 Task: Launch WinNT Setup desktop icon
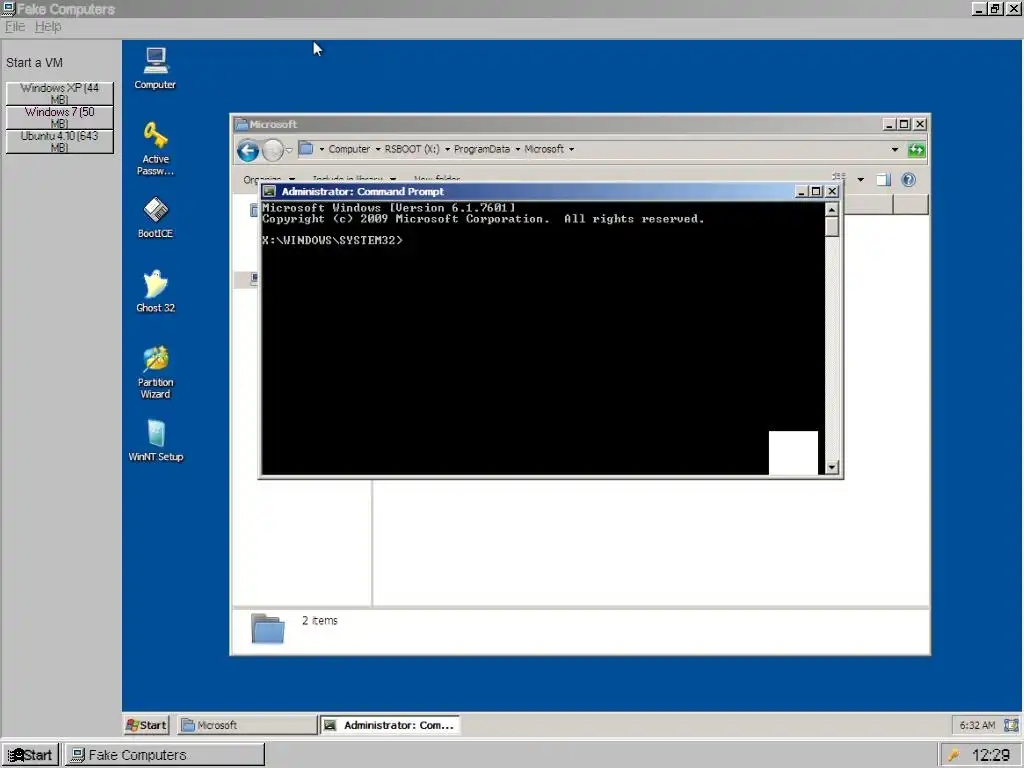[x=155, y=441]
